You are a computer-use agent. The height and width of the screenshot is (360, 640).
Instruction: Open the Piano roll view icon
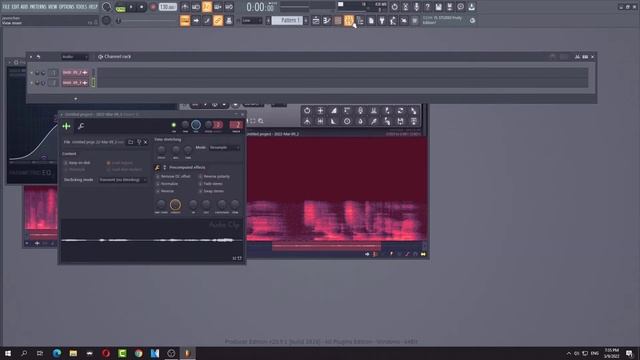point(327,20)
